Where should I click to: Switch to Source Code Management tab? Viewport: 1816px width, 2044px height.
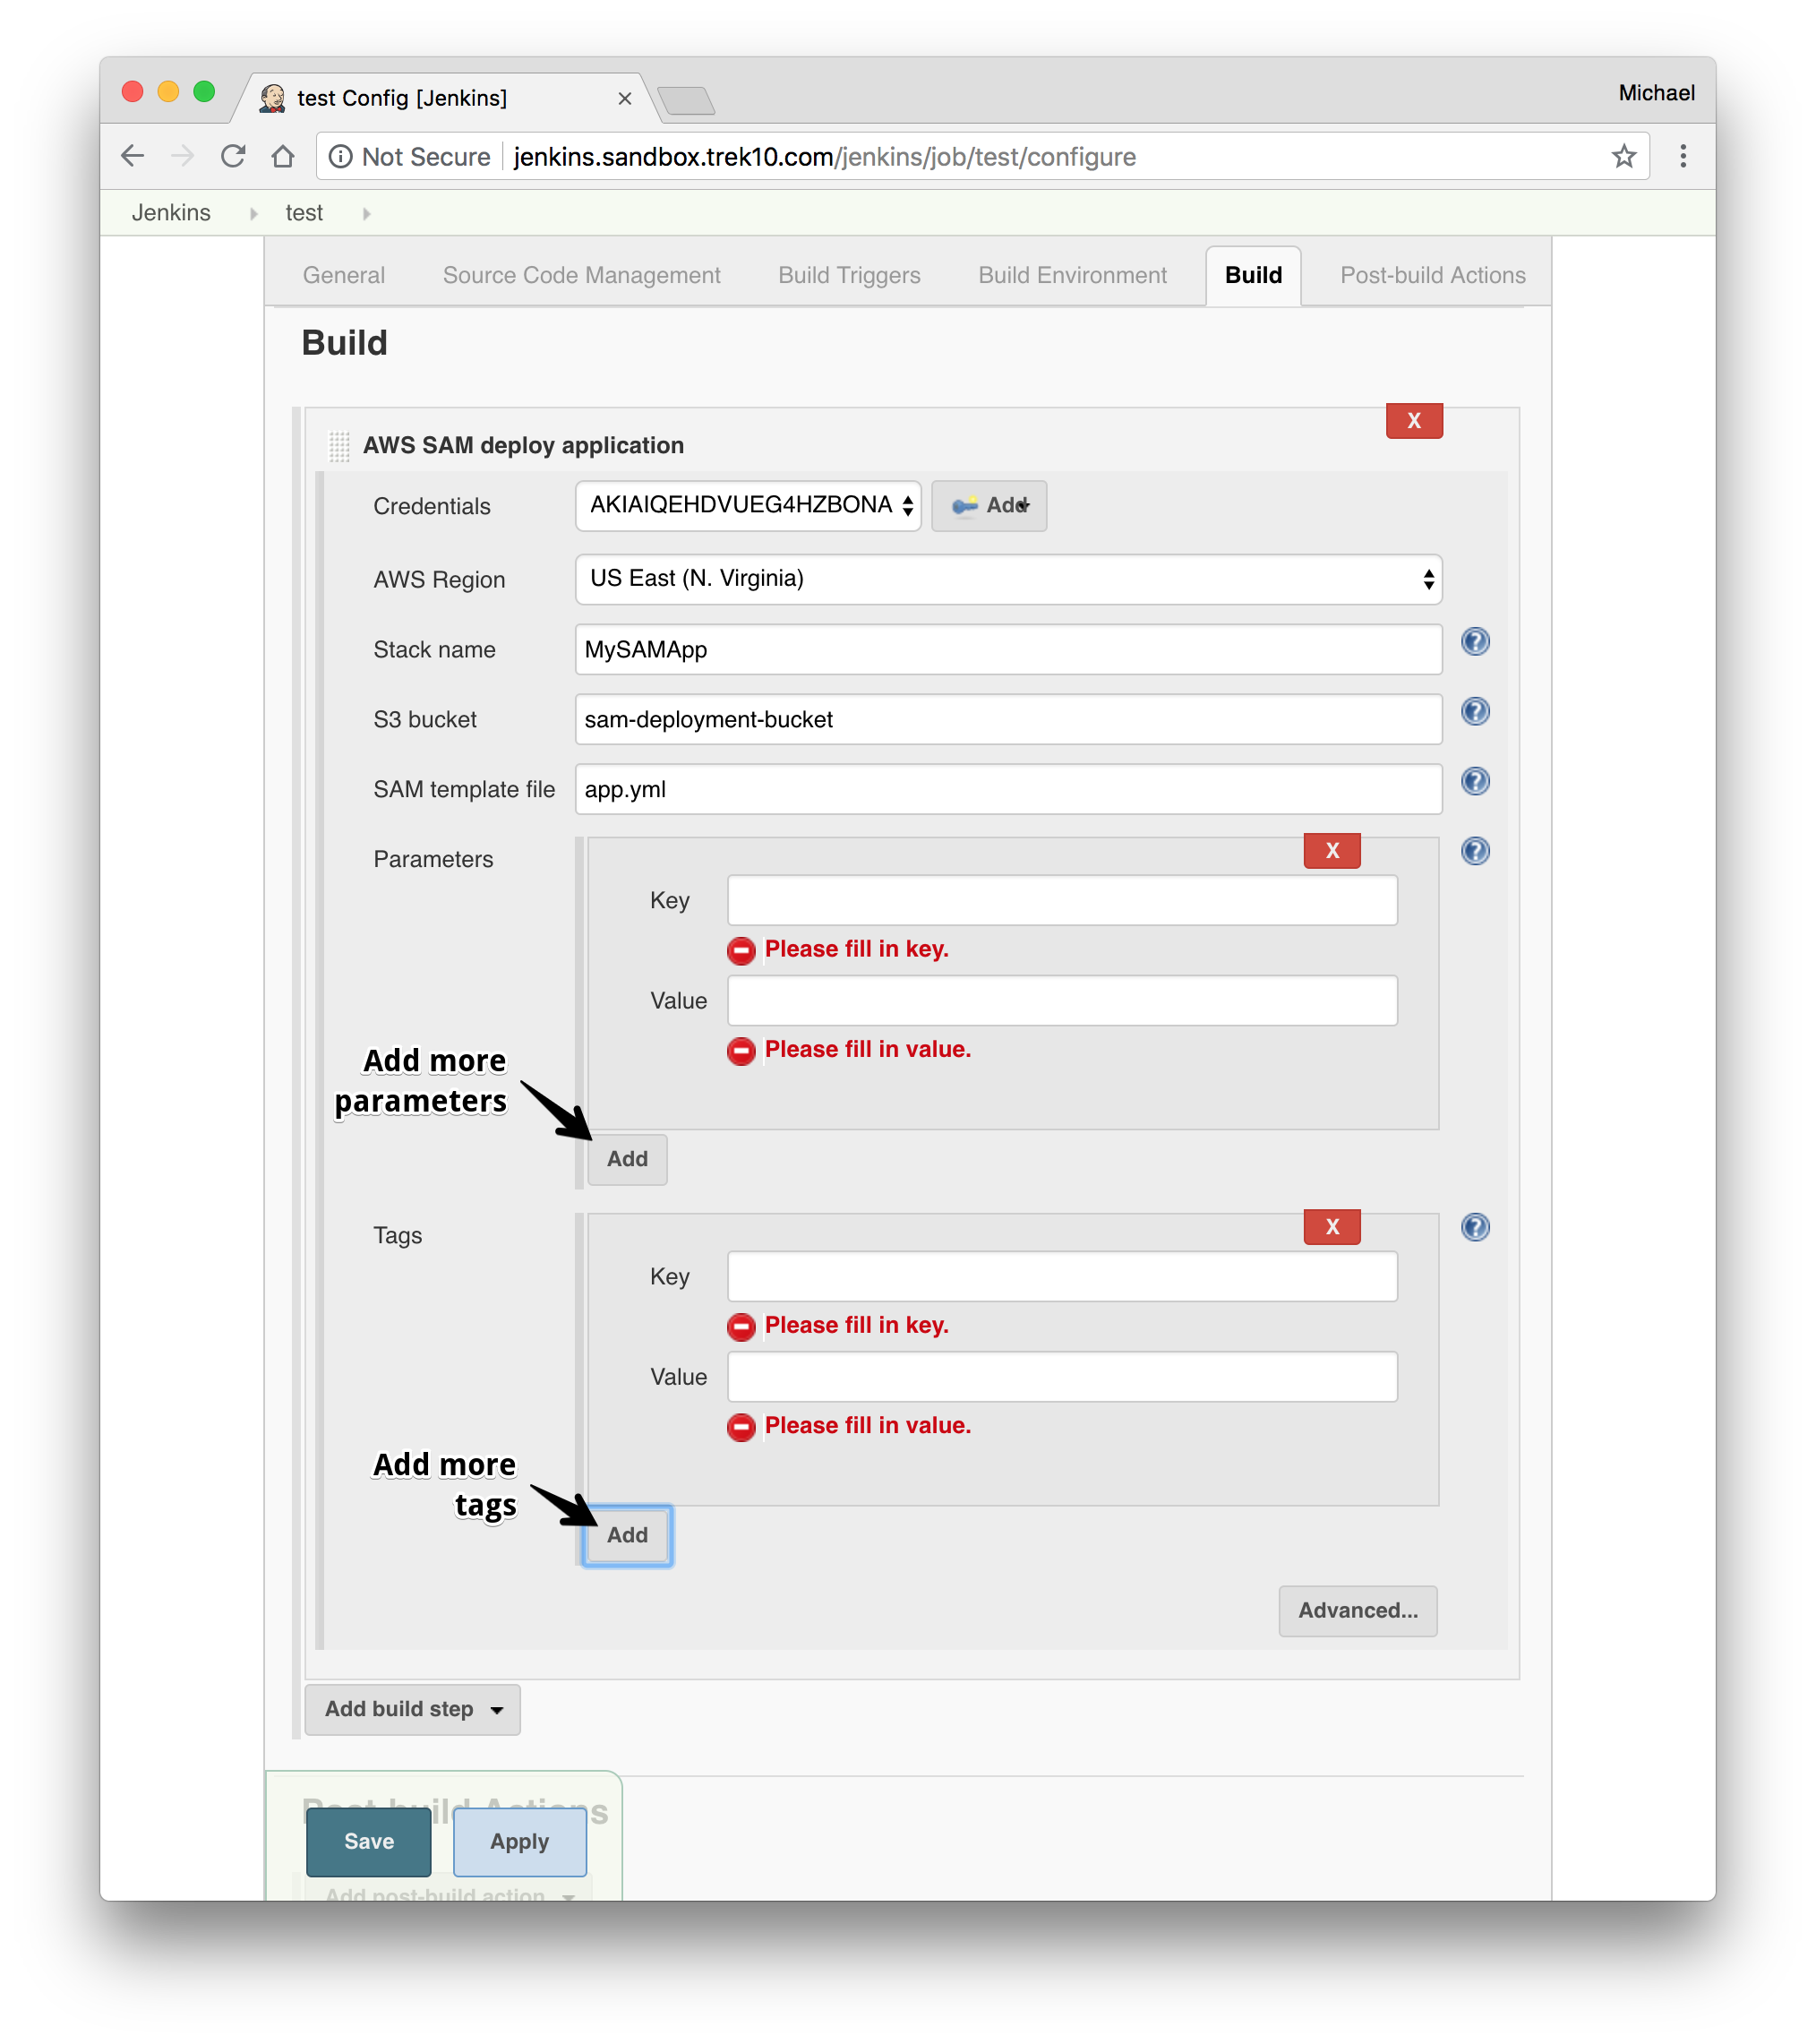click(x=581, y=276)
